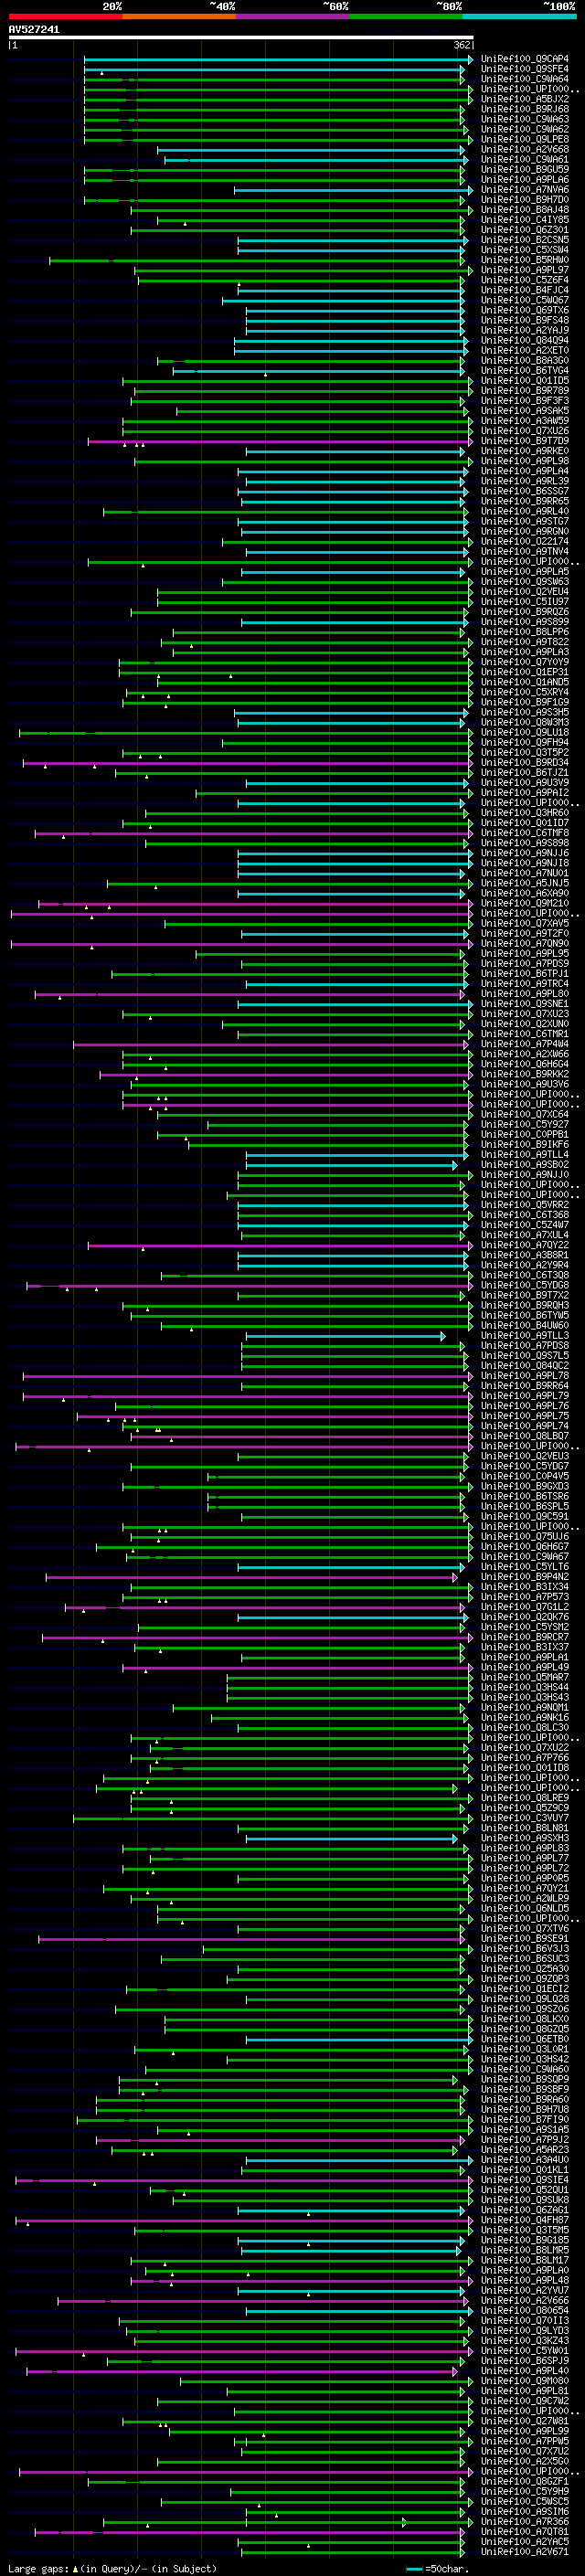Click the purple ~60% identity legend segment
This screenshot has height=2576, width=585.
(x=293, y=16)
